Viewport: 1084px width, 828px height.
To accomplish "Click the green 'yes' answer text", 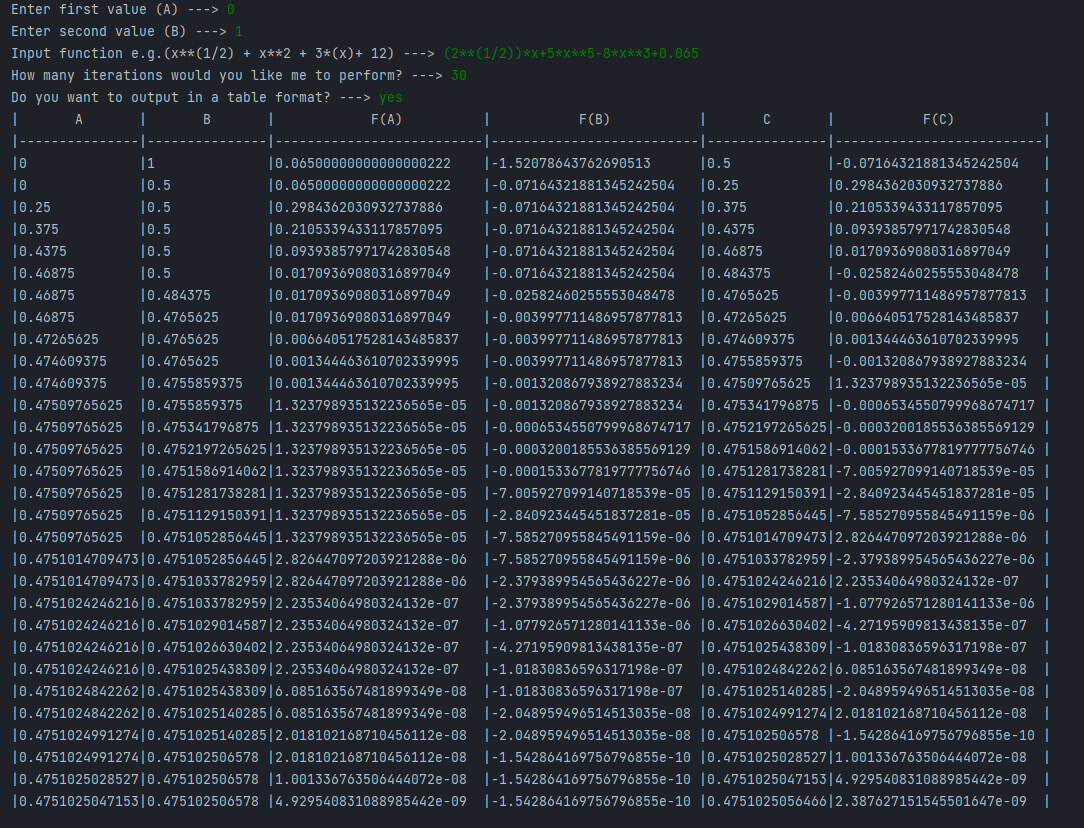I will click(x=391, y=97).
